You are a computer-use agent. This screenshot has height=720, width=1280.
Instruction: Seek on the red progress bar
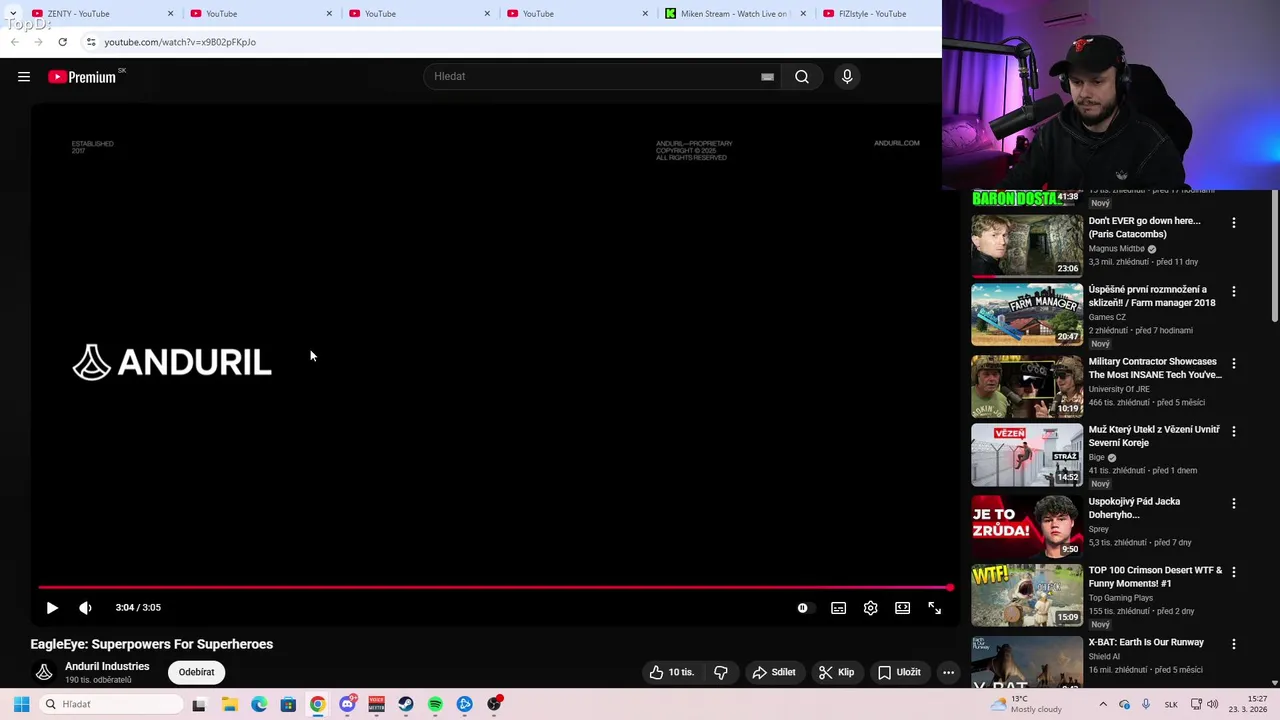tap(494, 587)
